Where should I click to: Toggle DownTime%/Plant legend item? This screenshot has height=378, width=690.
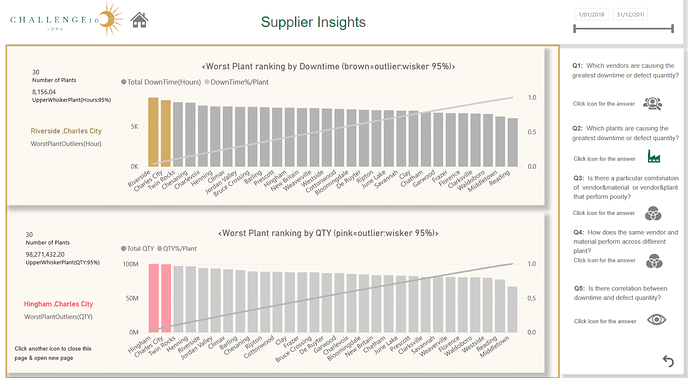tap(236, 82)
